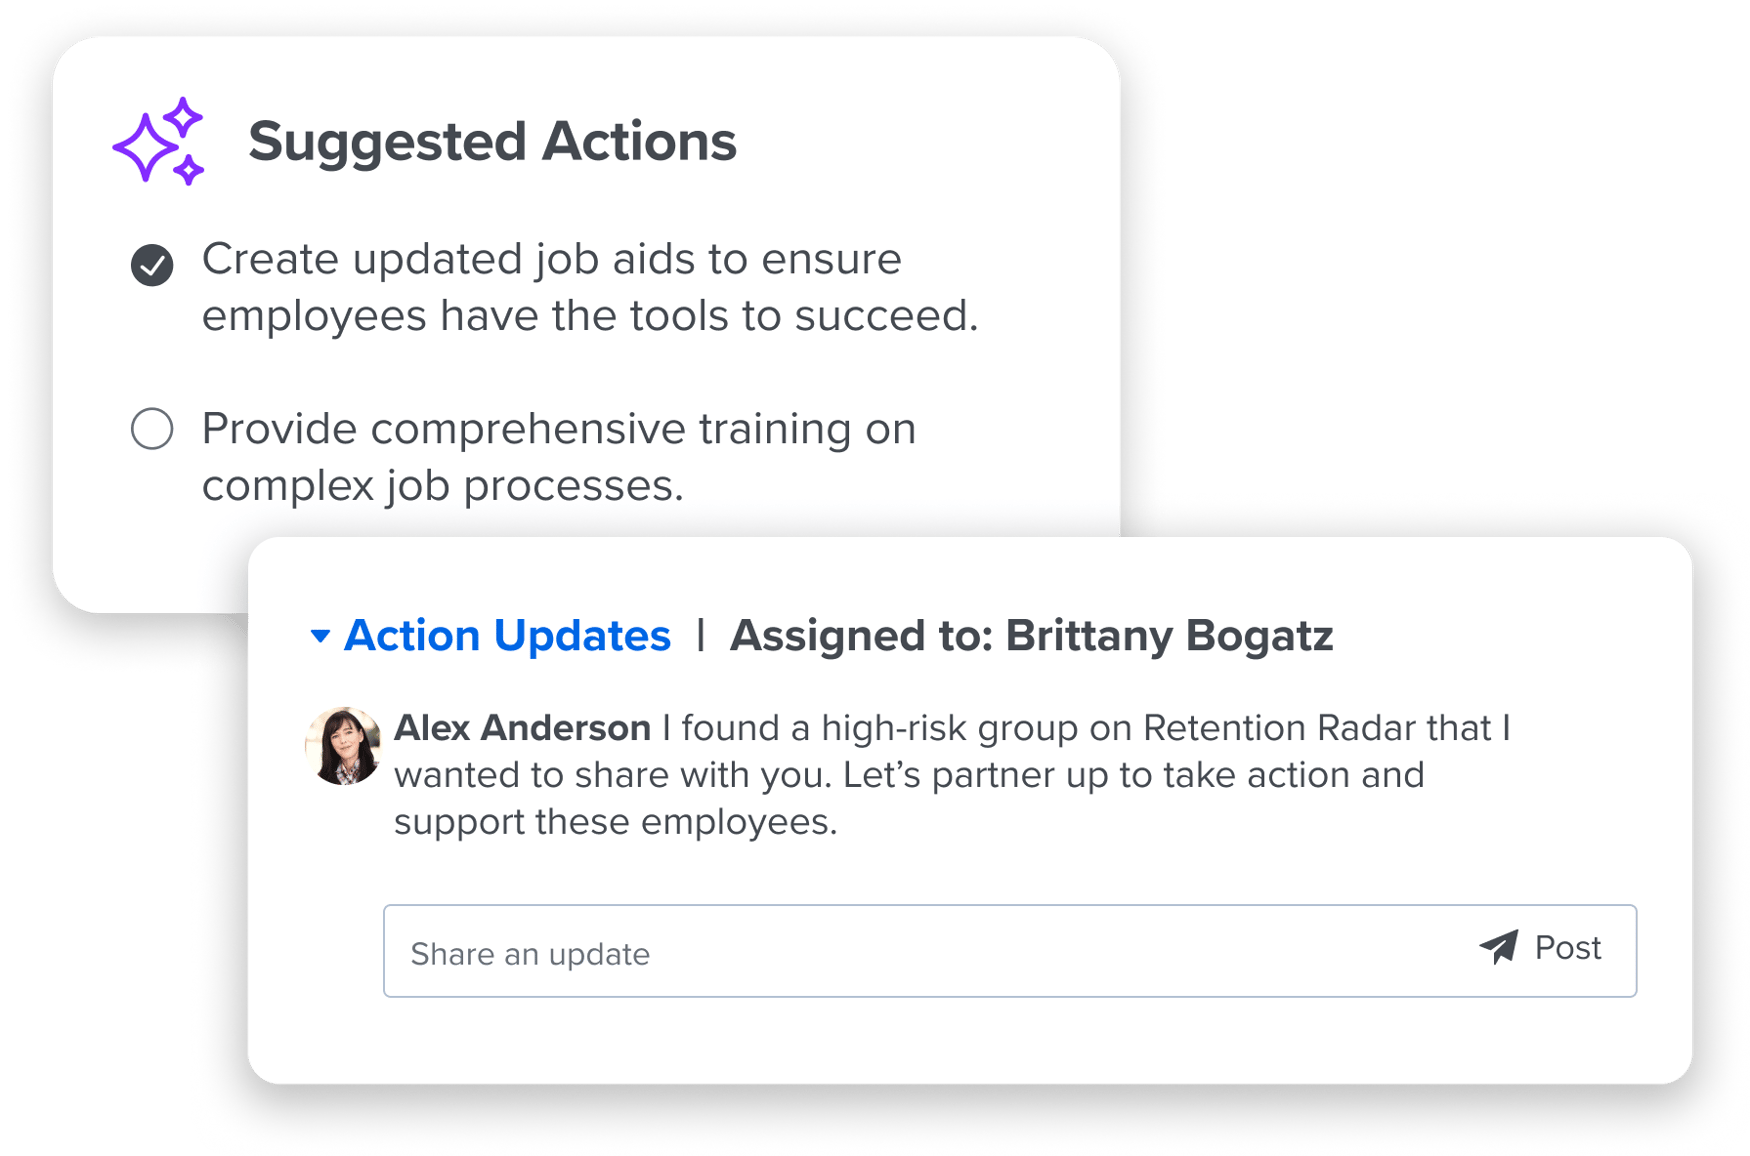The width and height of the screenshot is (1750, 1156).
Task: Click the dark checkmark circle on the first action
Action: (151, 264)
